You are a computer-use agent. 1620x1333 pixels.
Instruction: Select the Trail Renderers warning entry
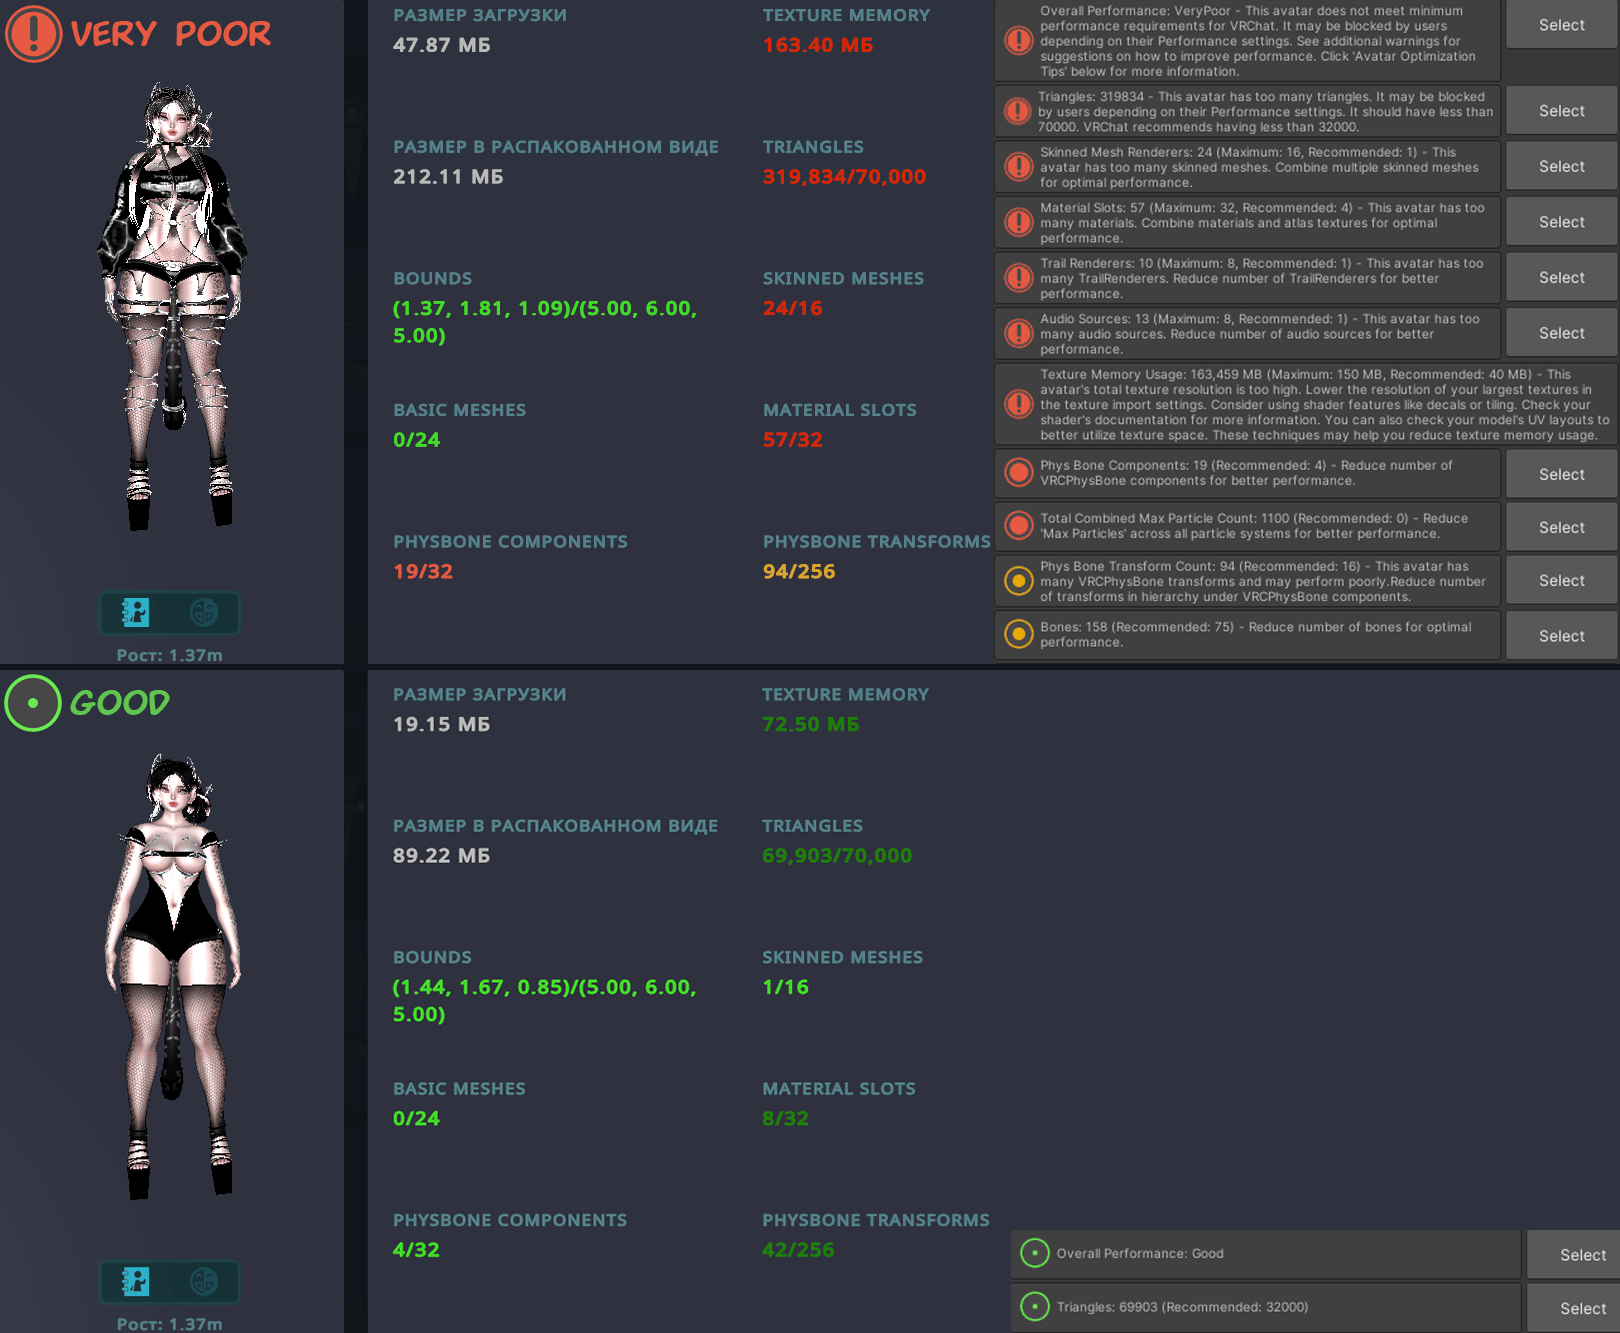click(x=1561, y=277)
